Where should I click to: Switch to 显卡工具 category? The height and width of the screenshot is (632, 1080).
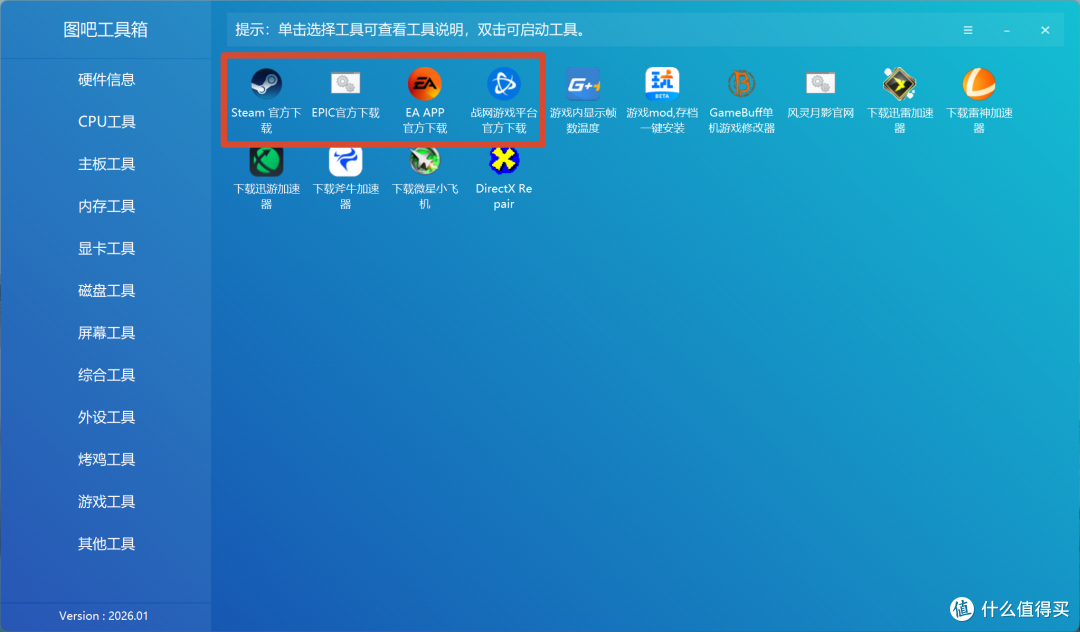(106, 249)
